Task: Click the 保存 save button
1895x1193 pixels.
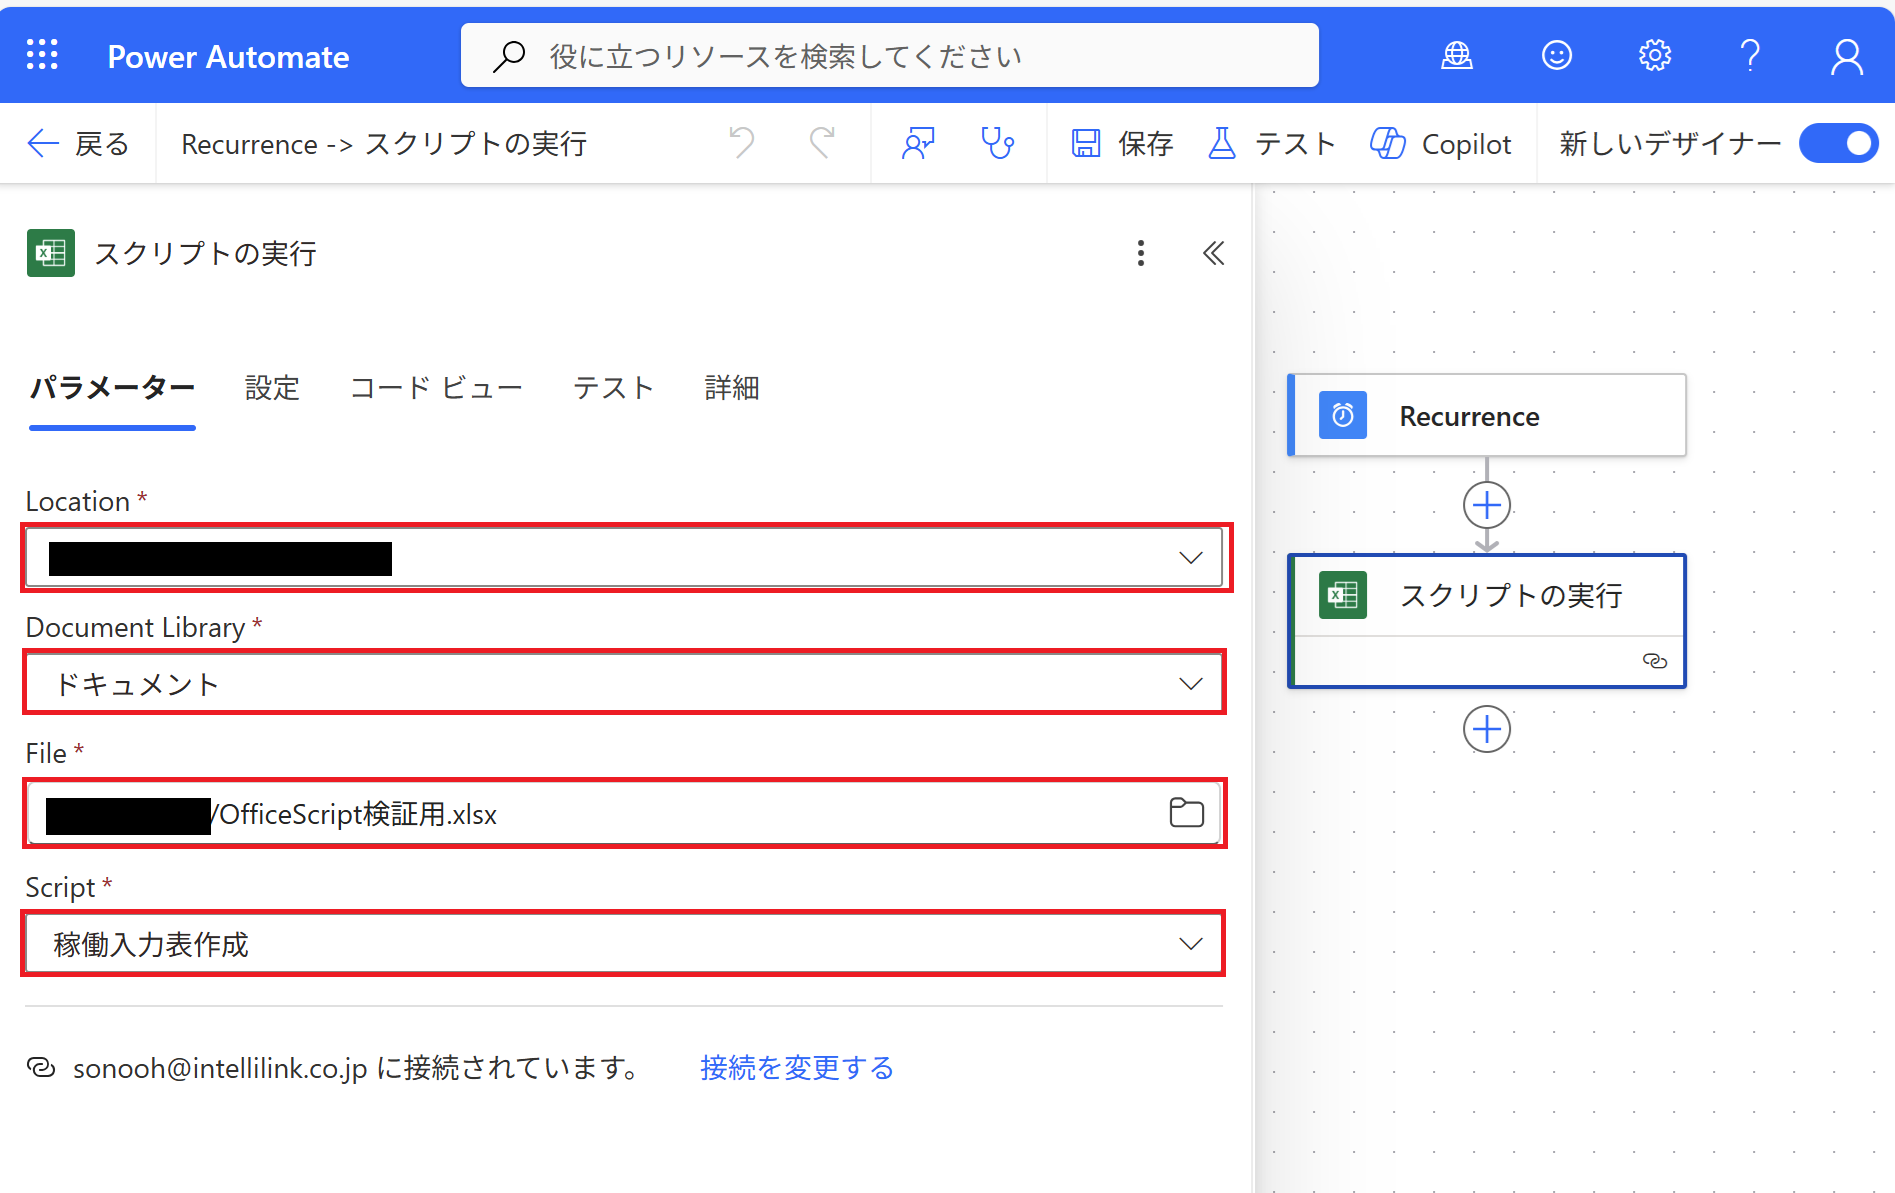Action: [1122, 144]
